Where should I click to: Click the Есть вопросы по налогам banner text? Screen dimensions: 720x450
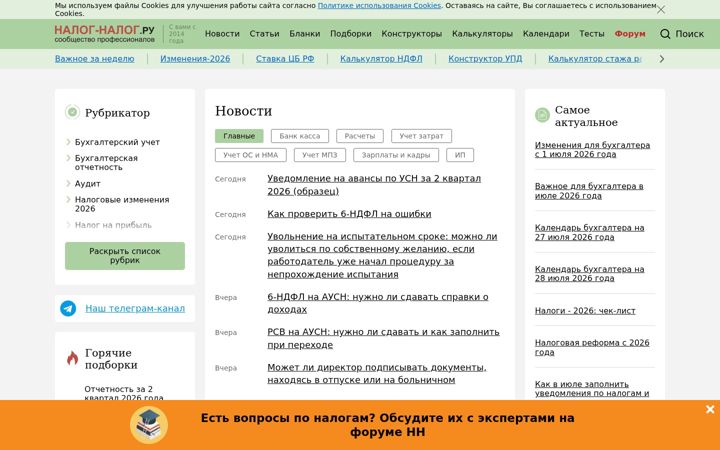point(388,425)
